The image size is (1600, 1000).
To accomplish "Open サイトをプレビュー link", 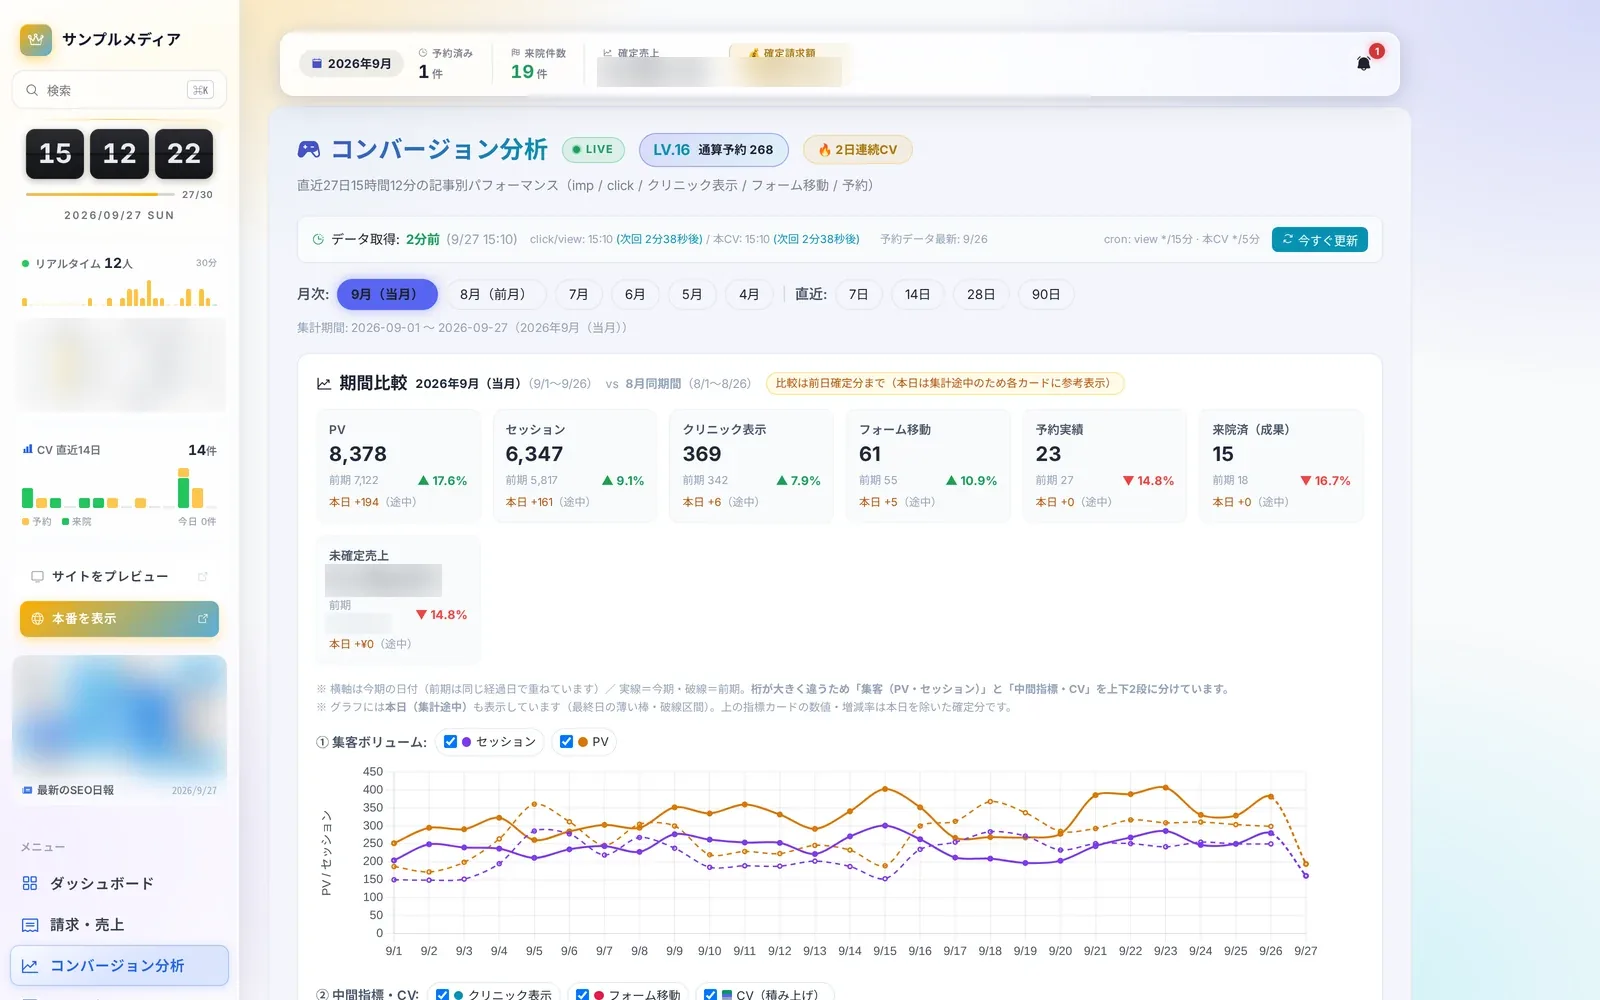I will (x=119, y=577).
